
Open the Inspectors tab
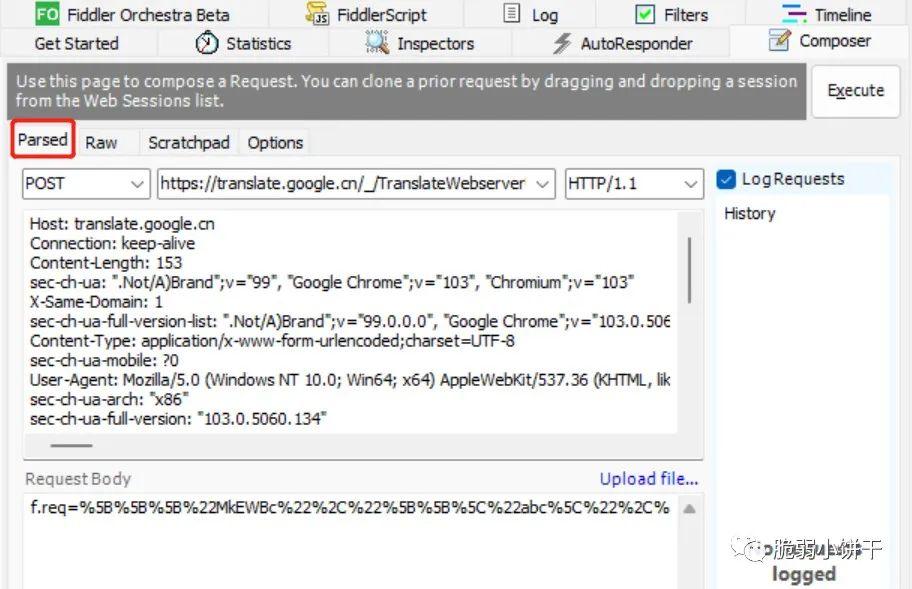click(x=420, y=43)
